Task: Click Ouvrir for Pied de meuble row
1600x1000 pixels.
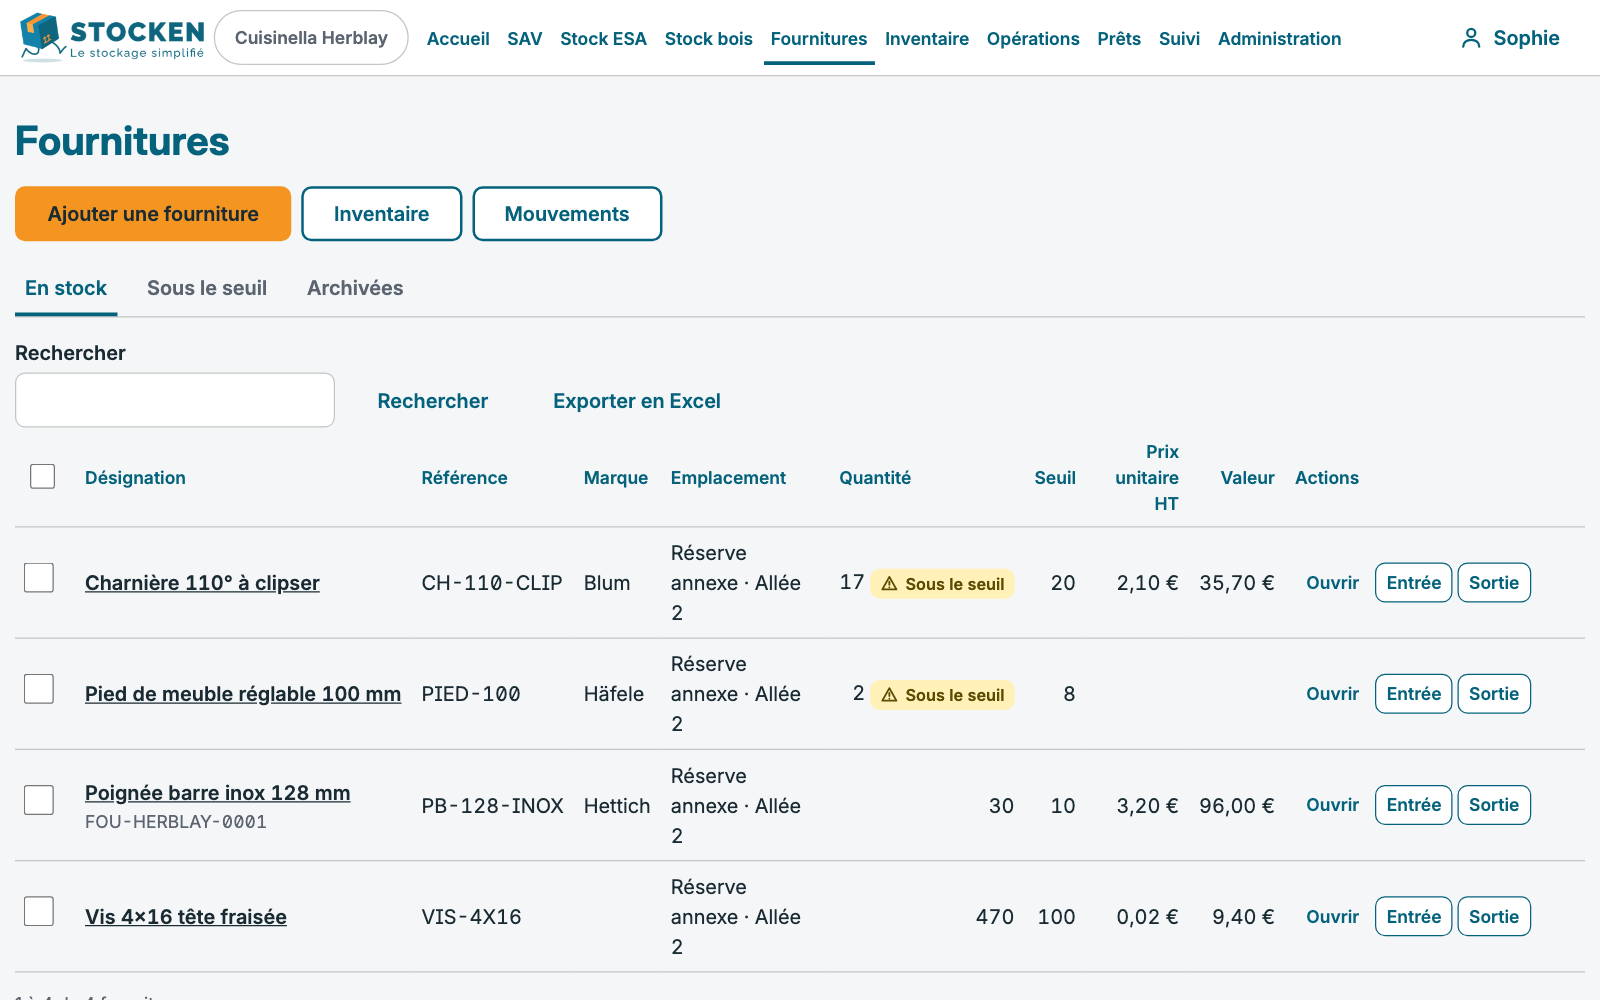Action: 1332,694
